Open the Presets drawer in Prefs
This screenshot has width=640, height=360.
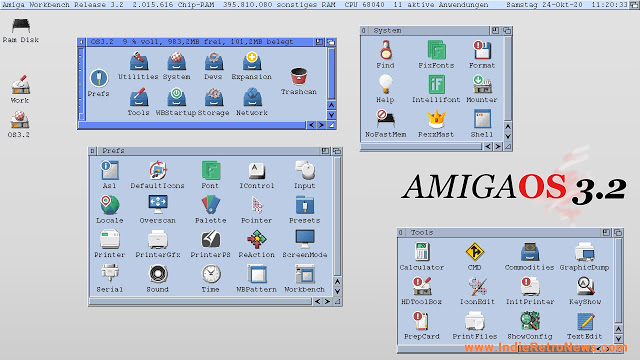point(305,205)
